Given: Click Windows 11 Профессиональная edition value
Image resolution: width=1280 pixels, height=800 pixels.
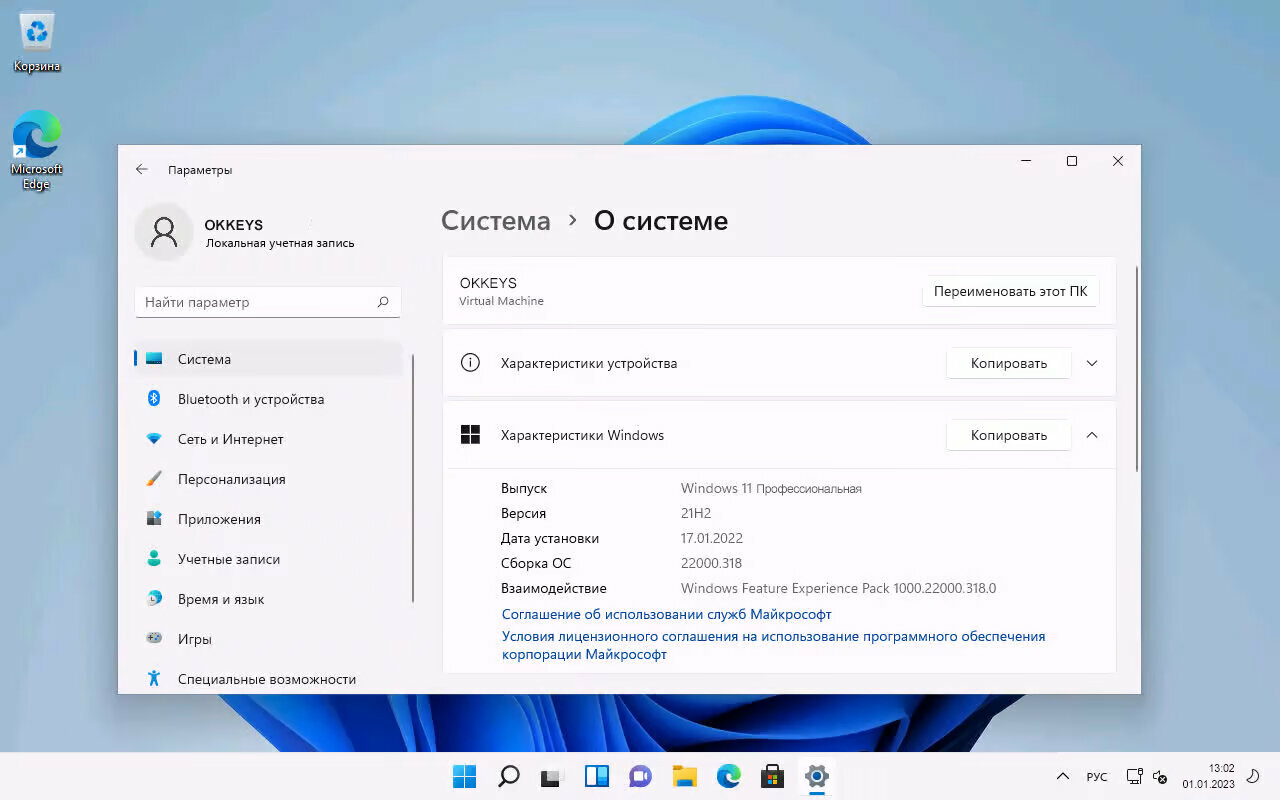Looking at the screenshot, I should (x=771, y=488).
